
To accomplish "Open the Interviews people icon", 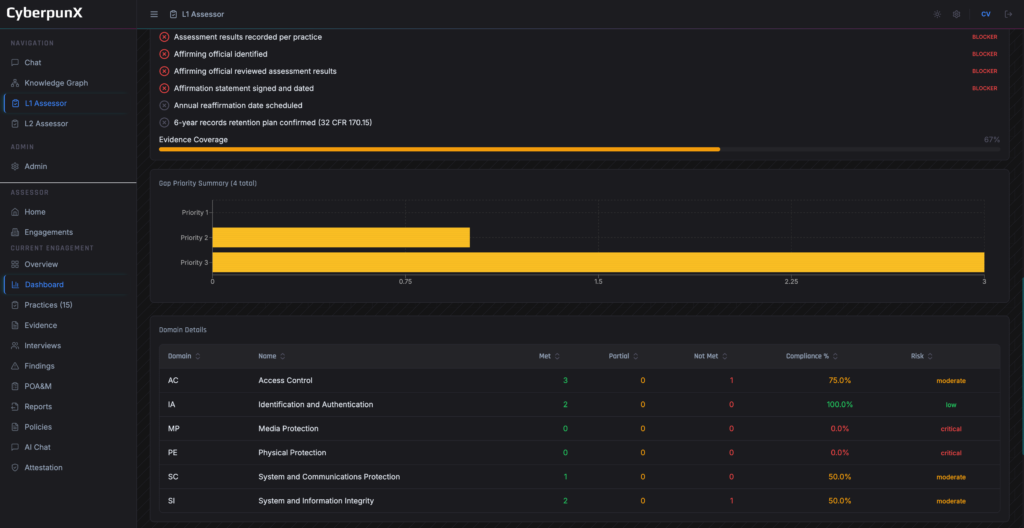I will (x=15, y=345).
